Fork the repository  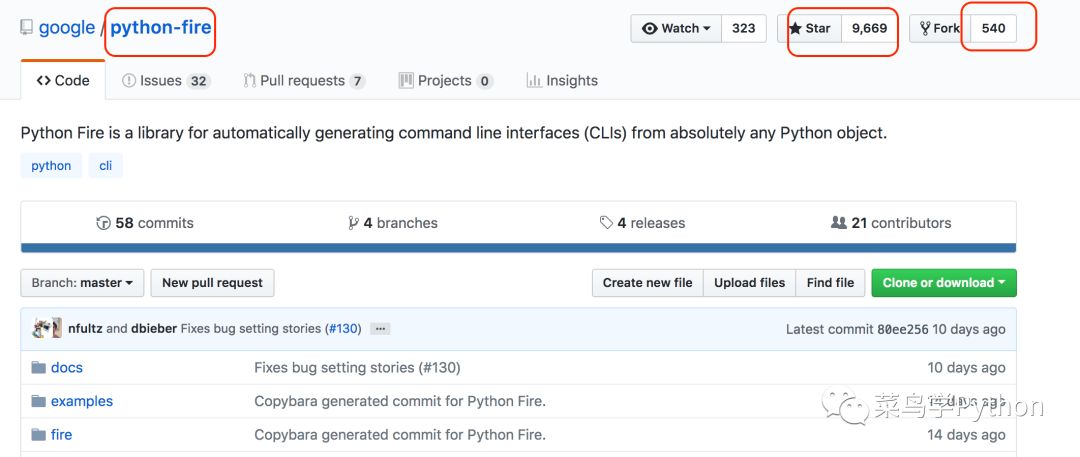(x=939, y=28)
